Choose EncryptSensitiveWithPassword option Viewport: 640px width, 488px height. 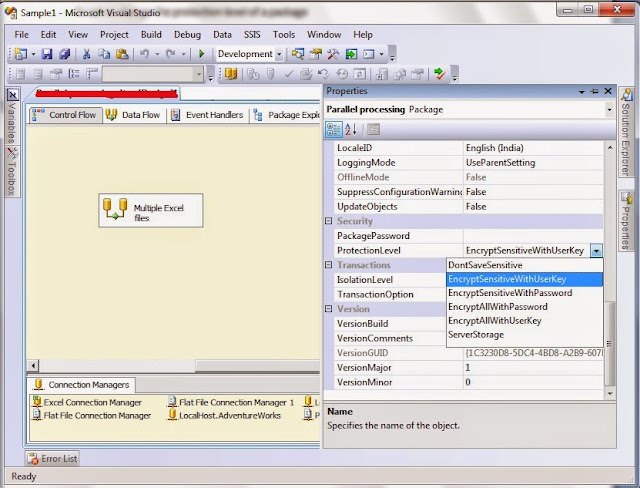tap(524, 293)
